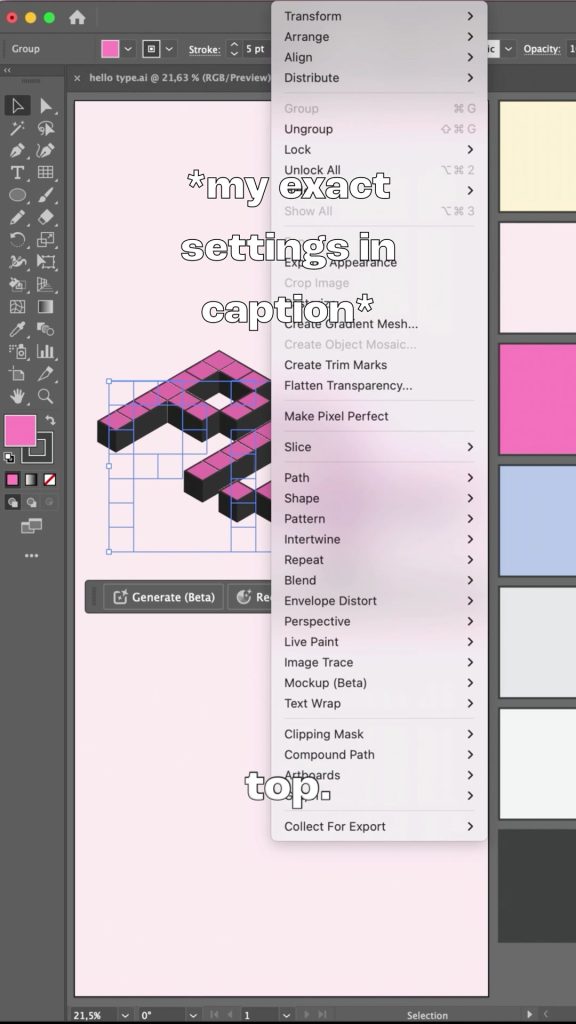Select the Slice tool
Screen dimensions: 576x1024
point(45,374)
